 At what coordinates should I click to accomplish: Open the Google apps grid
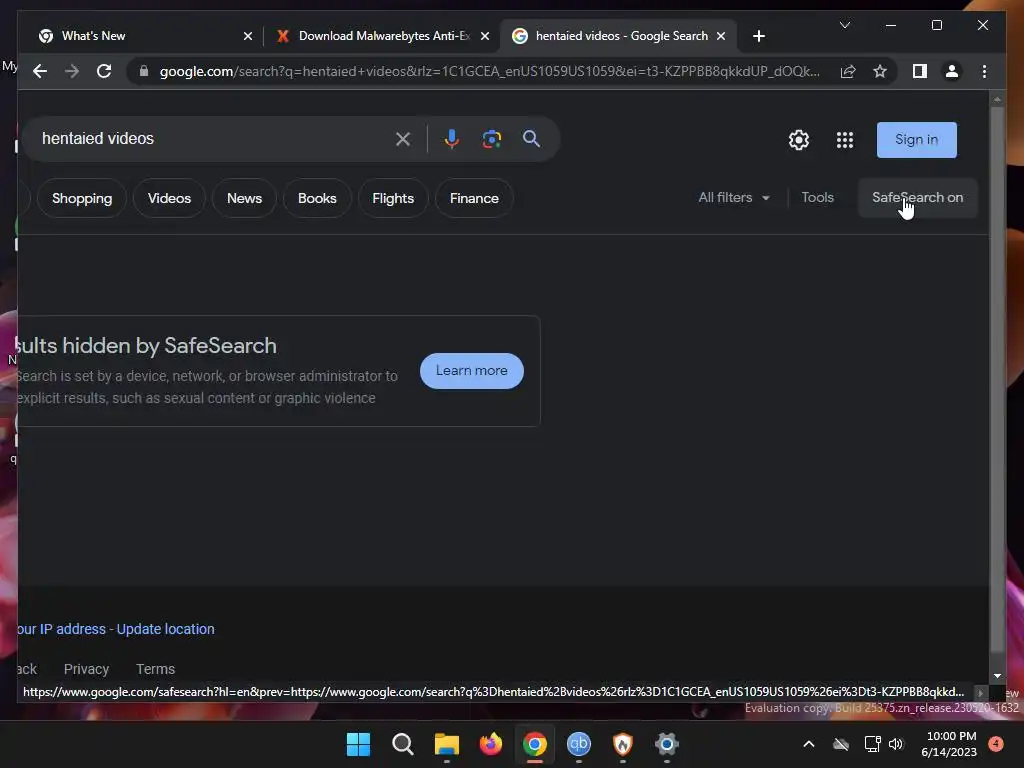(844, 140)
